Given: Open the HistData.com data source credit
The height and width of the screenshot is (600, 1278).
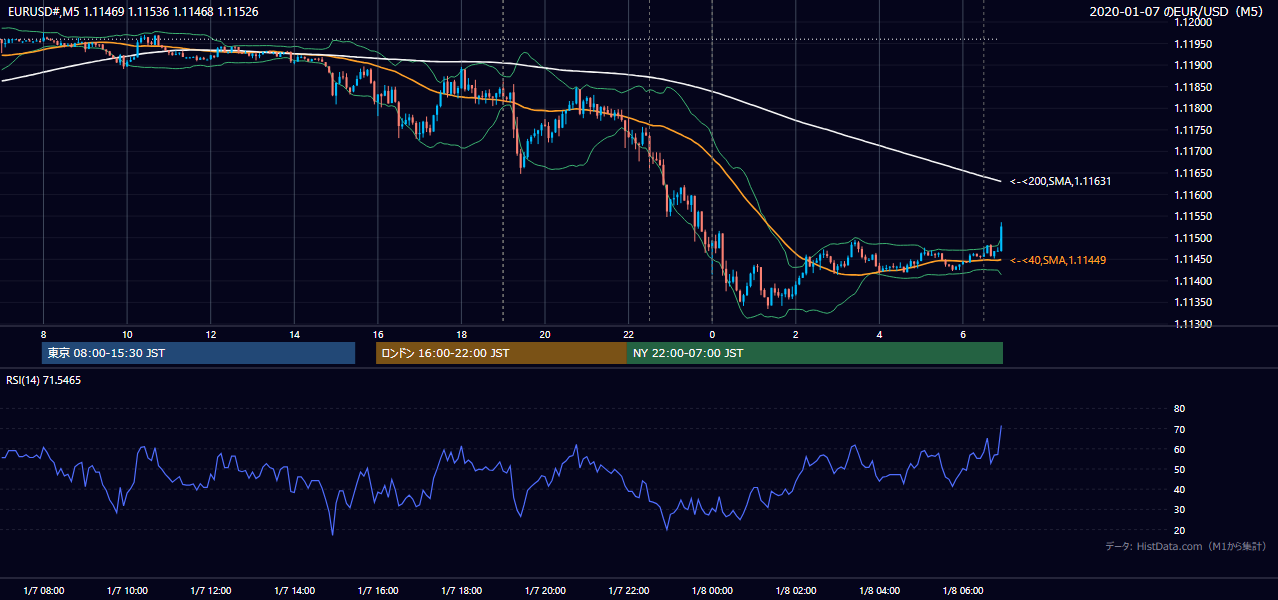Looking at the screenshot, I should [x=1185, y=546].
